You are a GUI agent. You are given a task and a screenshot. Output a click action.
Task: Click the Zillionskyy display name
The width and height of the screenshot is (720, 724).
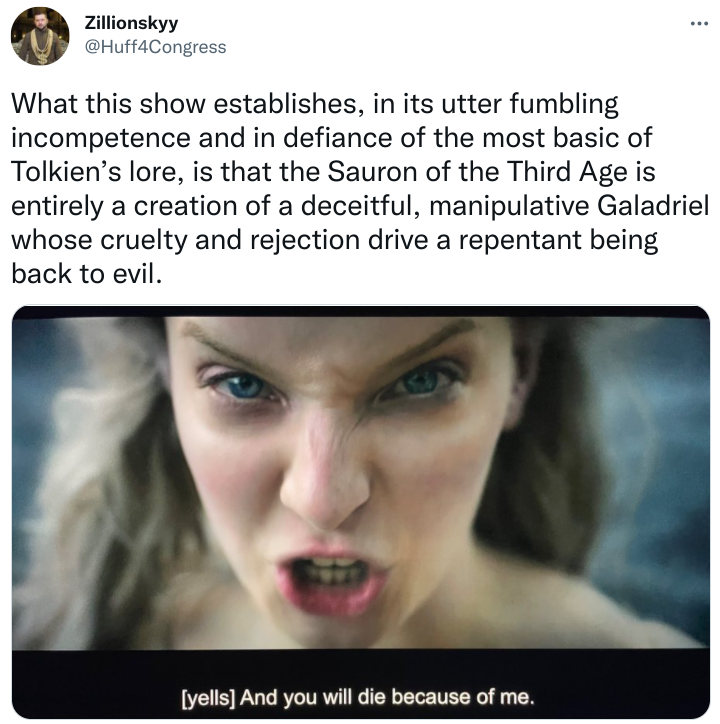coord(131,23)
